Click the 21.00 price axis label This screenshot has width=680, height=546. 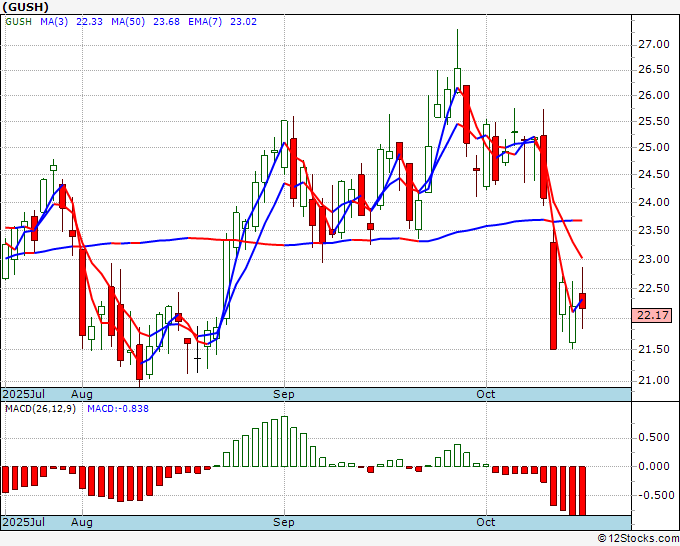point(653,380)
